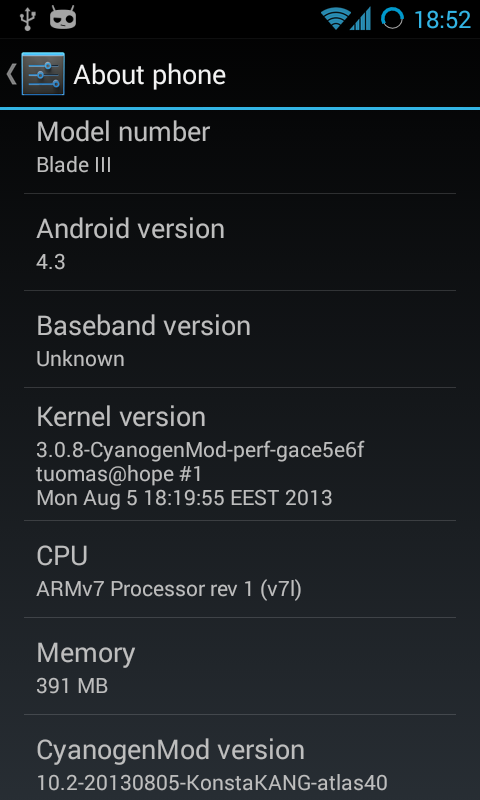480x800 pixels.
Task: Tap the Blade III model value
Action: [x=74, y=165]
